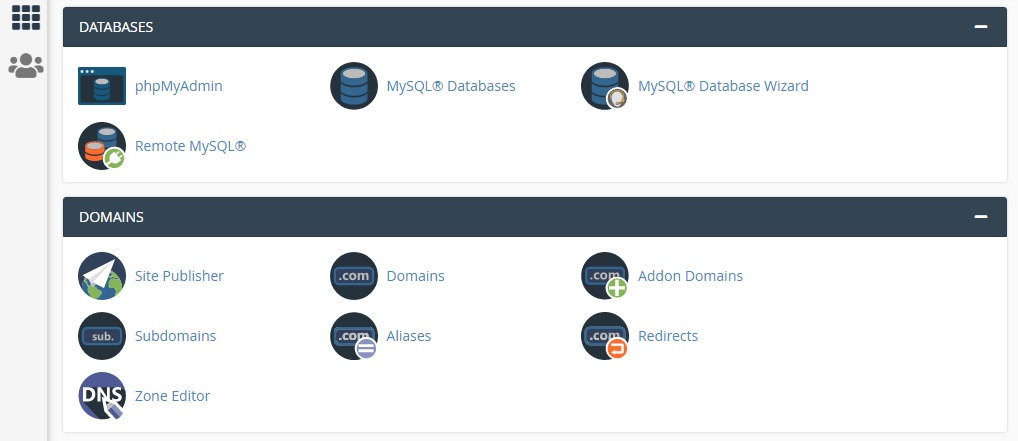
Task: Click the phpMyAdmin icon
Action: click(102, 86)
